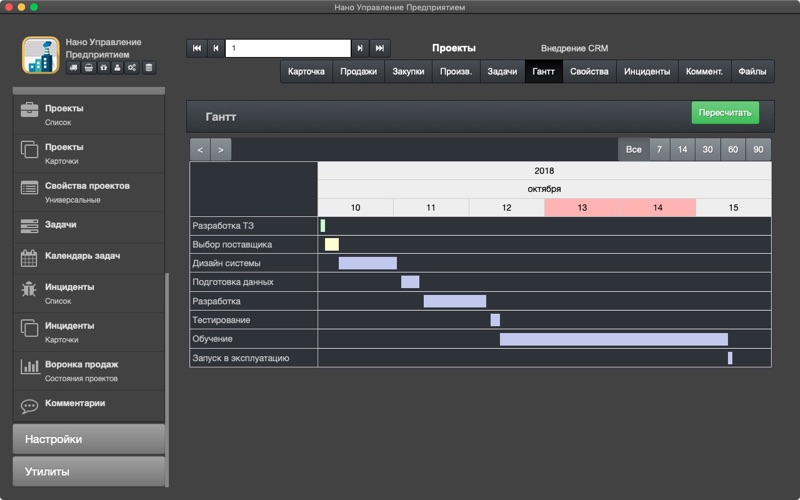This screenshot has width=800, height=500.
Task: Select the 7-day range toggle
Action: 659,149
